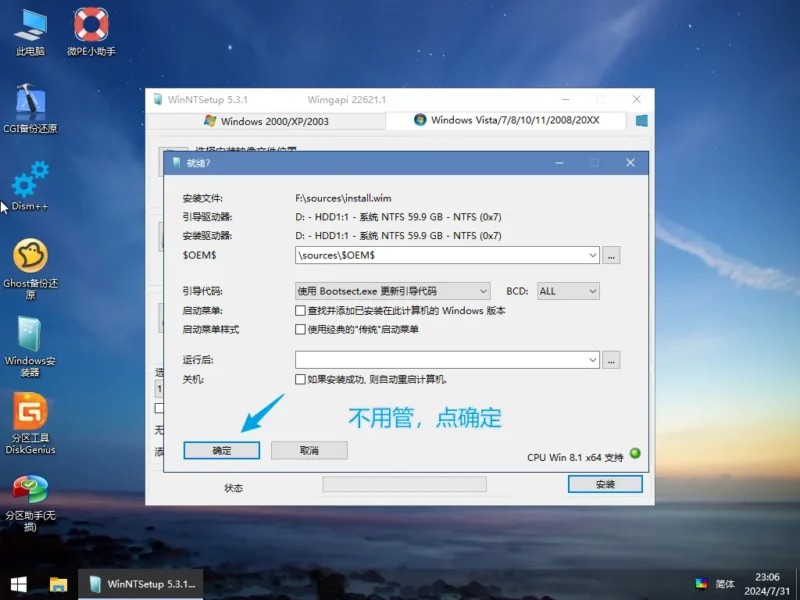Confirm with the 确定 button
This screenshot has height=600, width=800.
221,451
